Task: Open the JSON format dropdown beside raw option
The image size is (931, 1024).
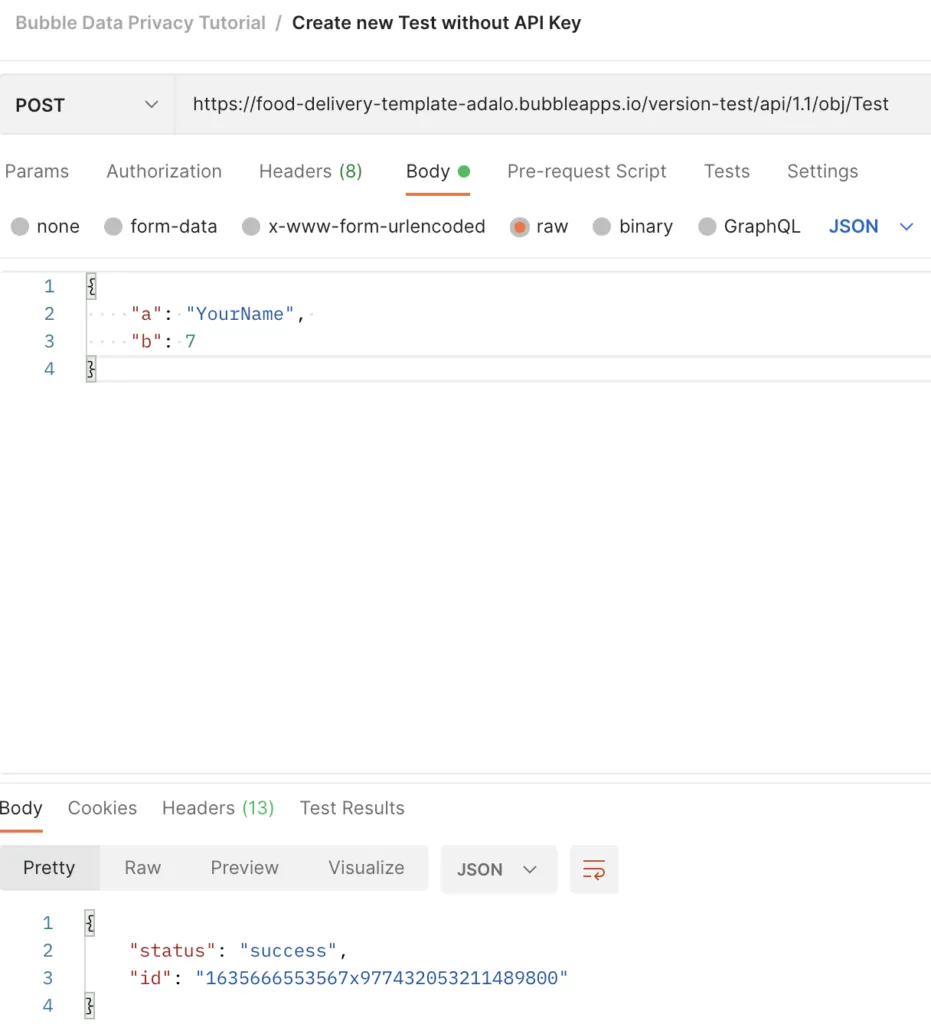Action: point(871,226)
